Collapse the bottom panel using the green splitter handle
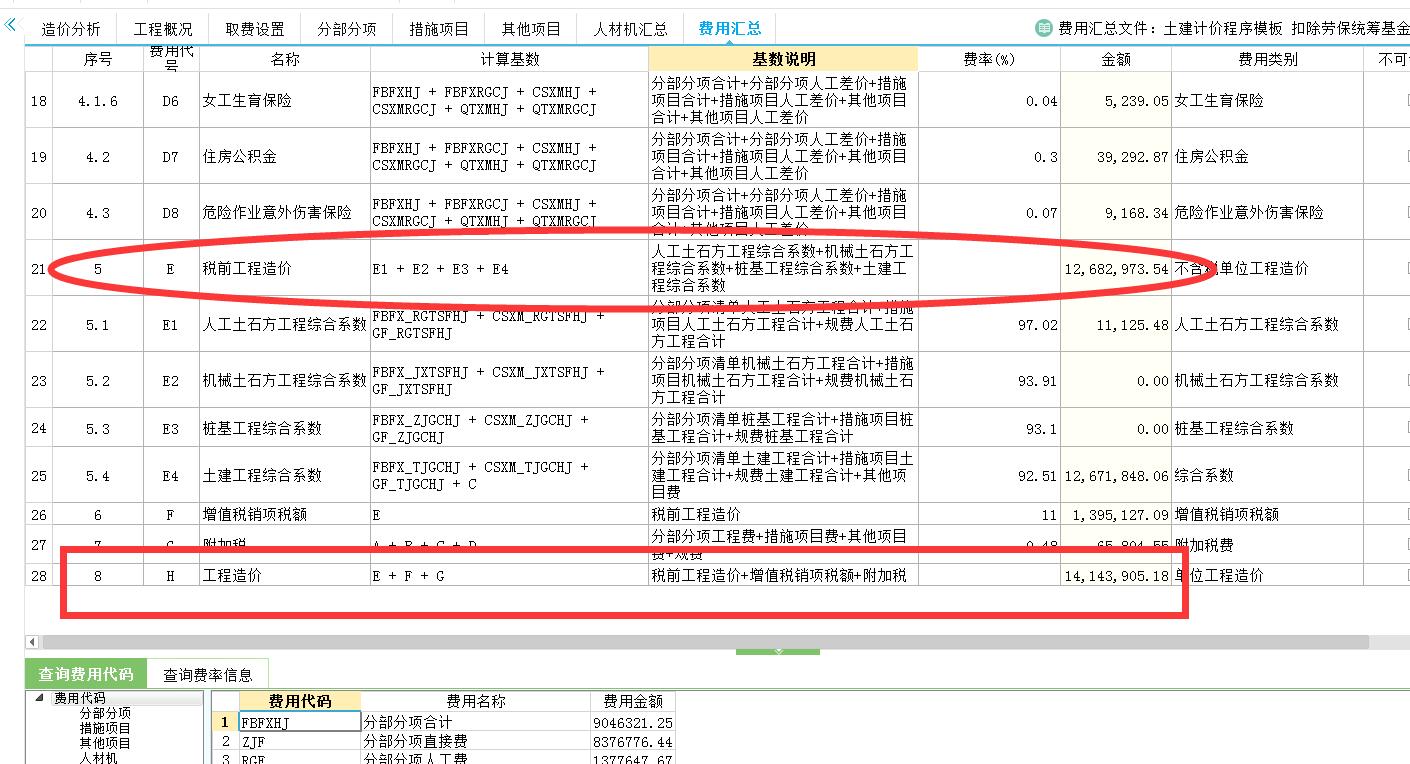The height and width of the screenshot is (764, 1410). click(777, 651)
